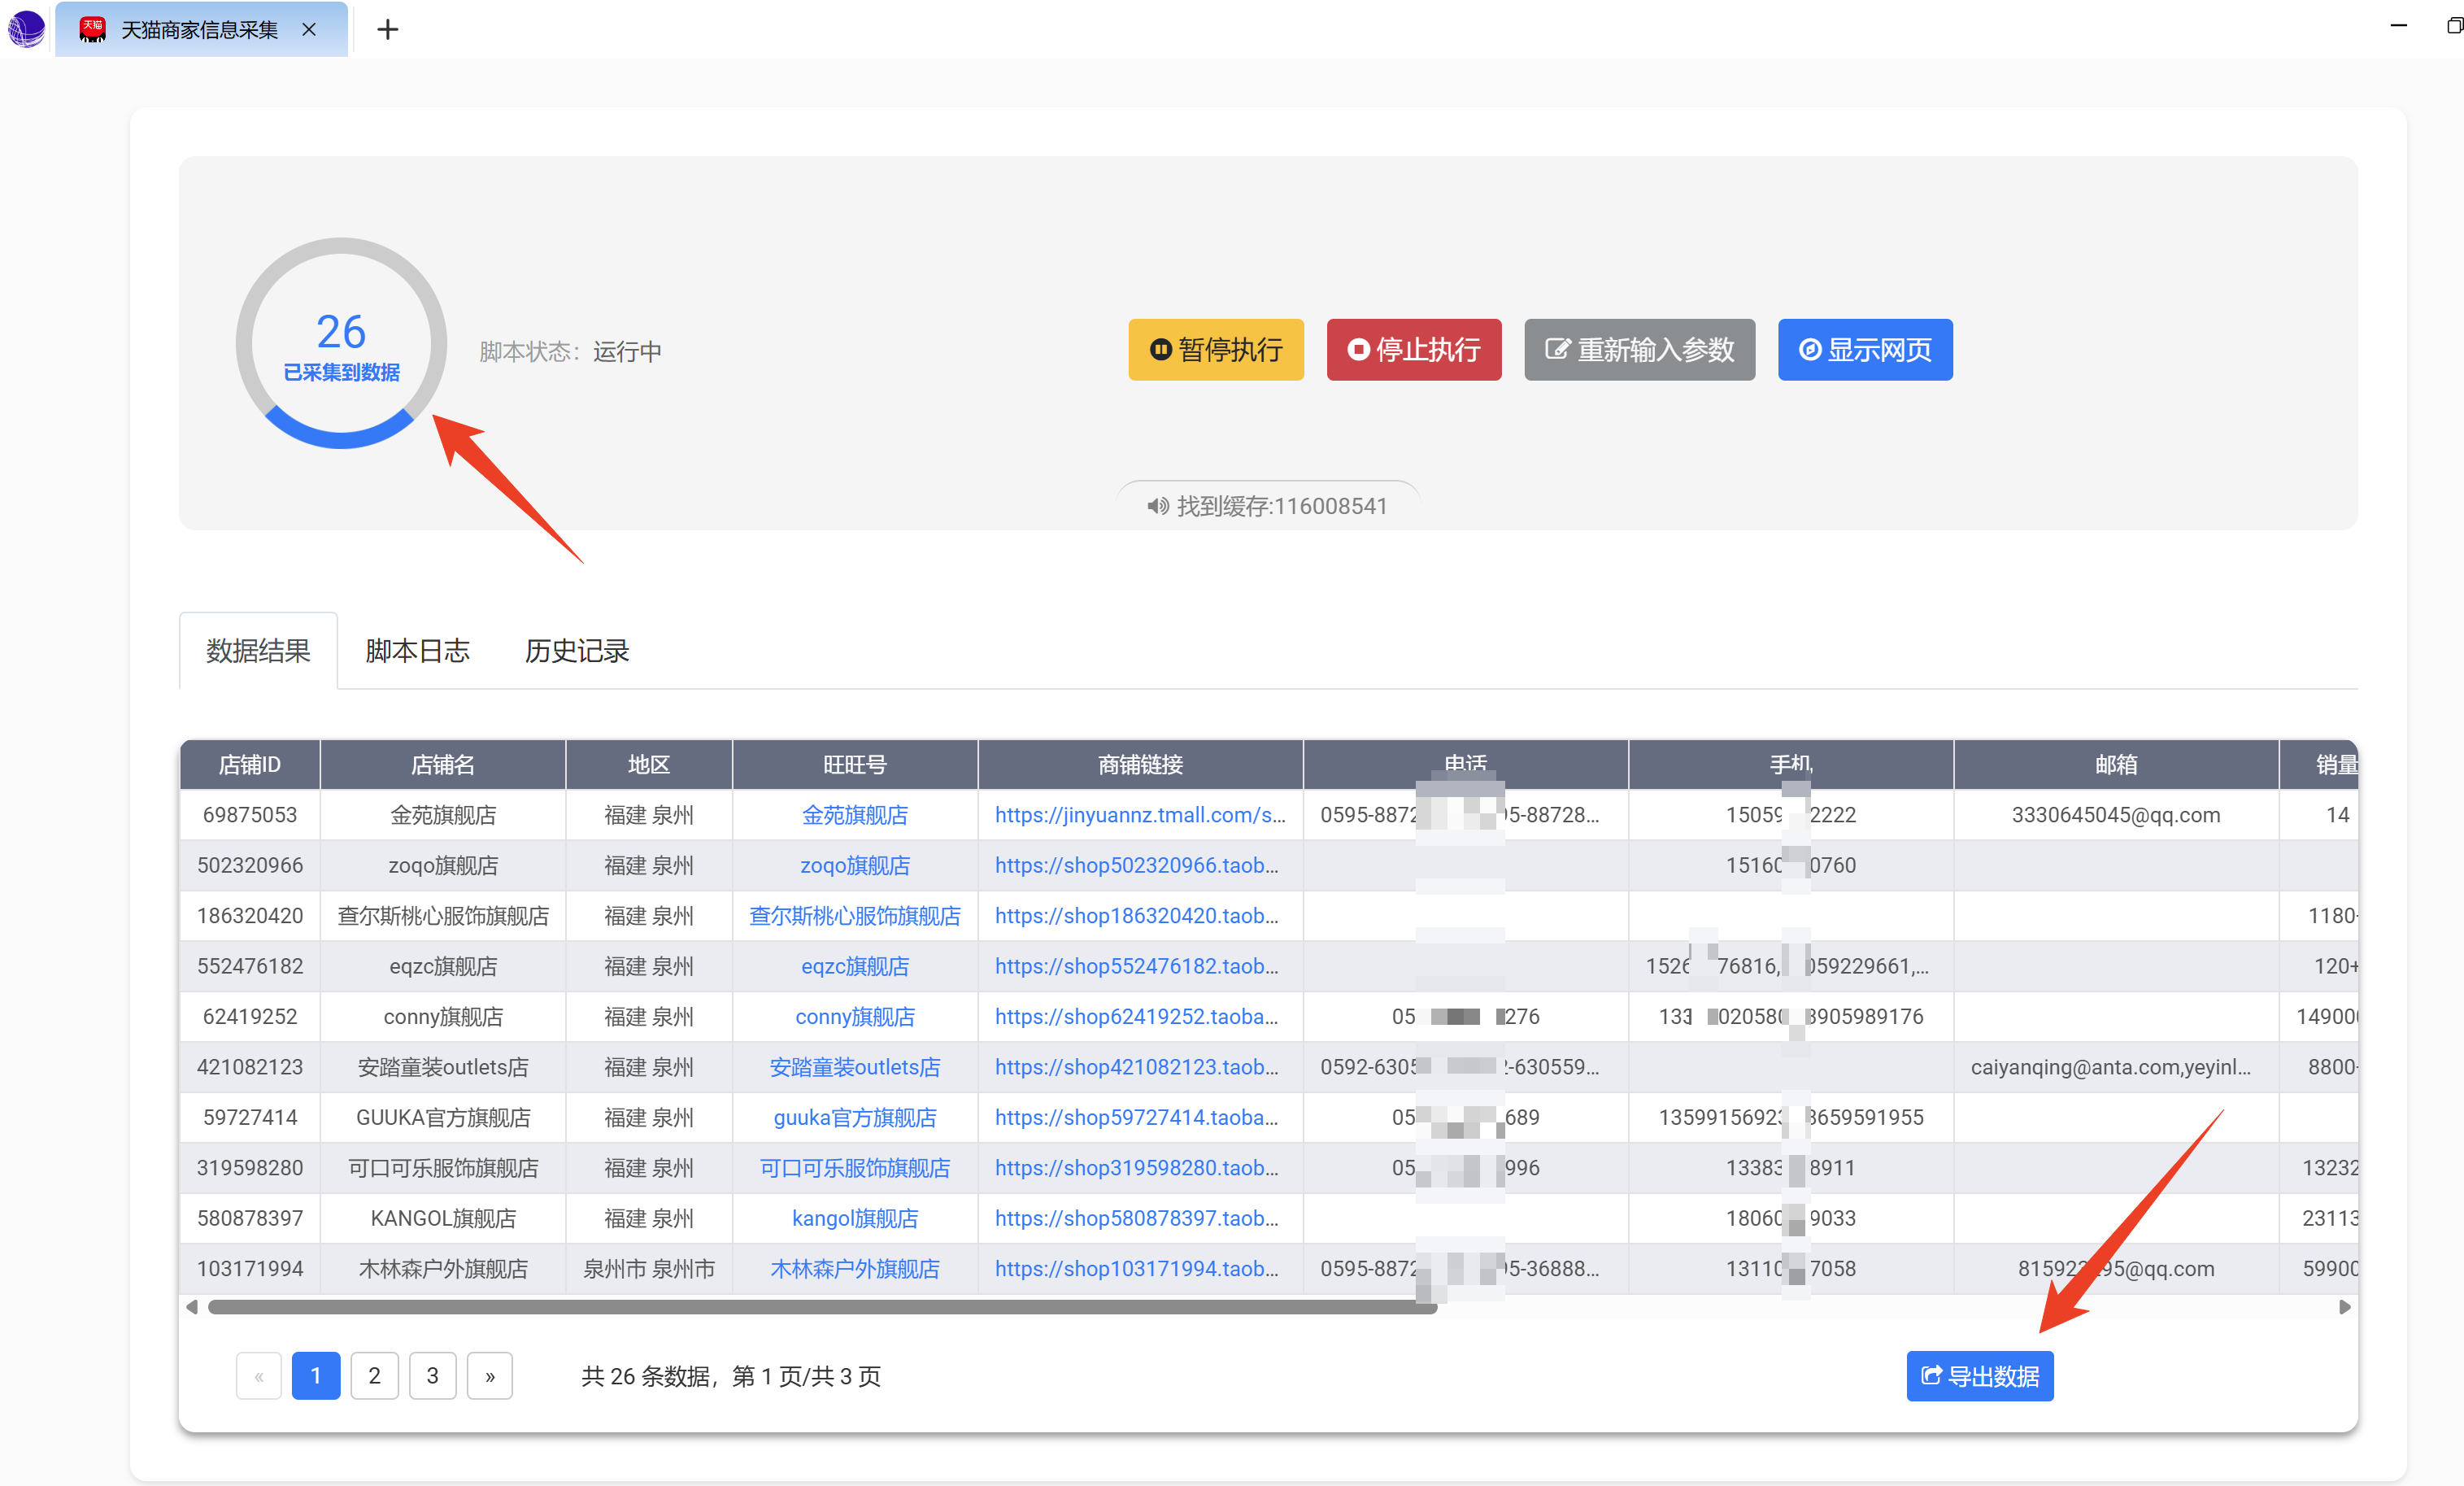Screen dimensions: 2464x1486
Task: Click shop name cell GUUKA官方旗舰店
Action: pos(443,1117)
